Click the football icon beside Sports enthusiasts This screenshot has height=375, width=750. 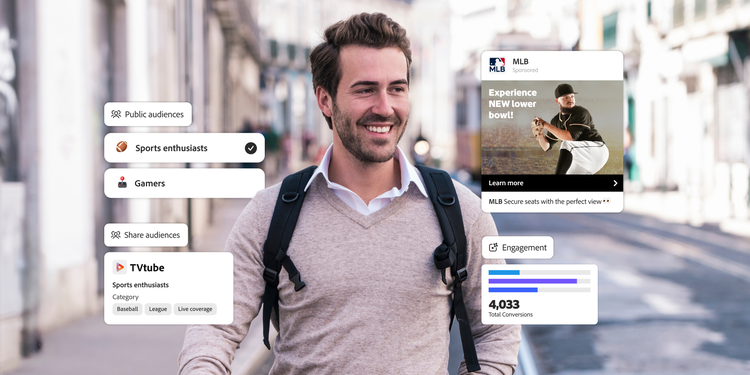[x=121, y=147]
